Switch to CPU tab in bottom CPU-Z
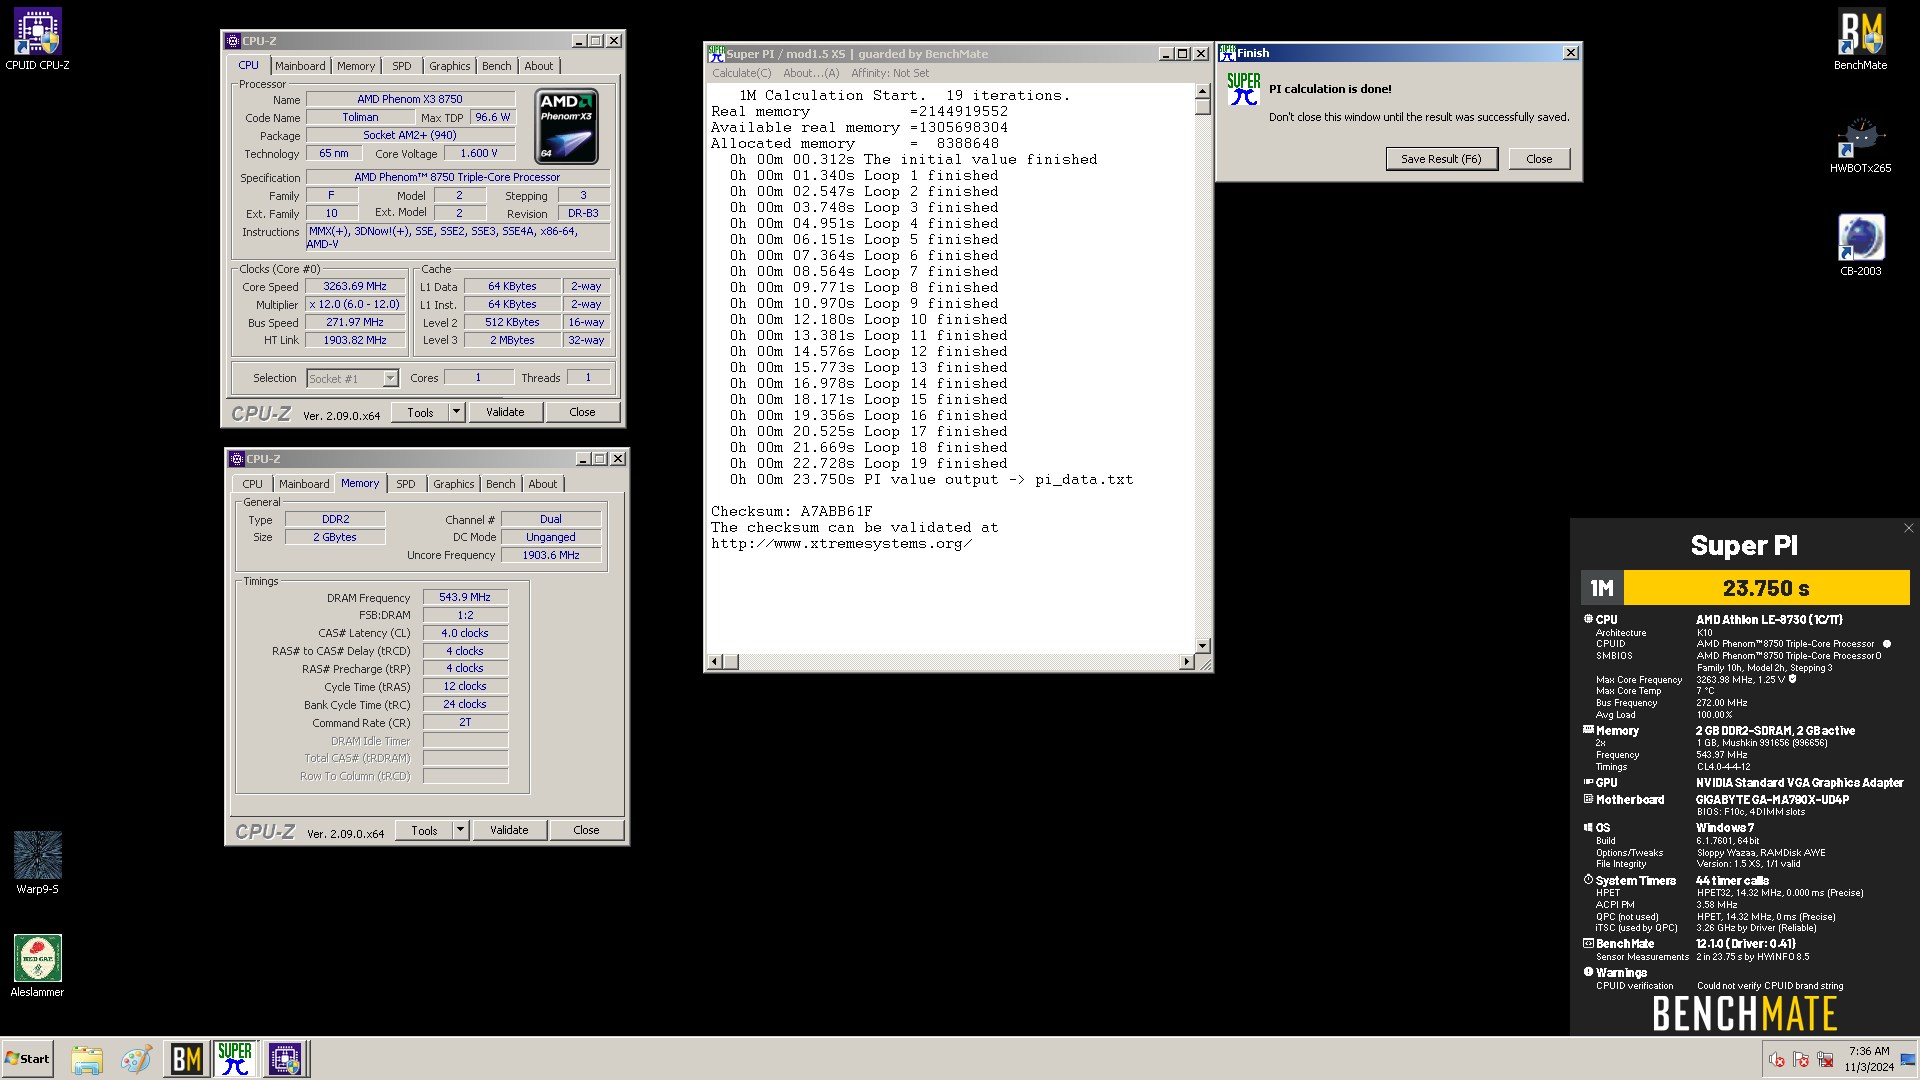 pyautogui.click(x=253, y=484)
